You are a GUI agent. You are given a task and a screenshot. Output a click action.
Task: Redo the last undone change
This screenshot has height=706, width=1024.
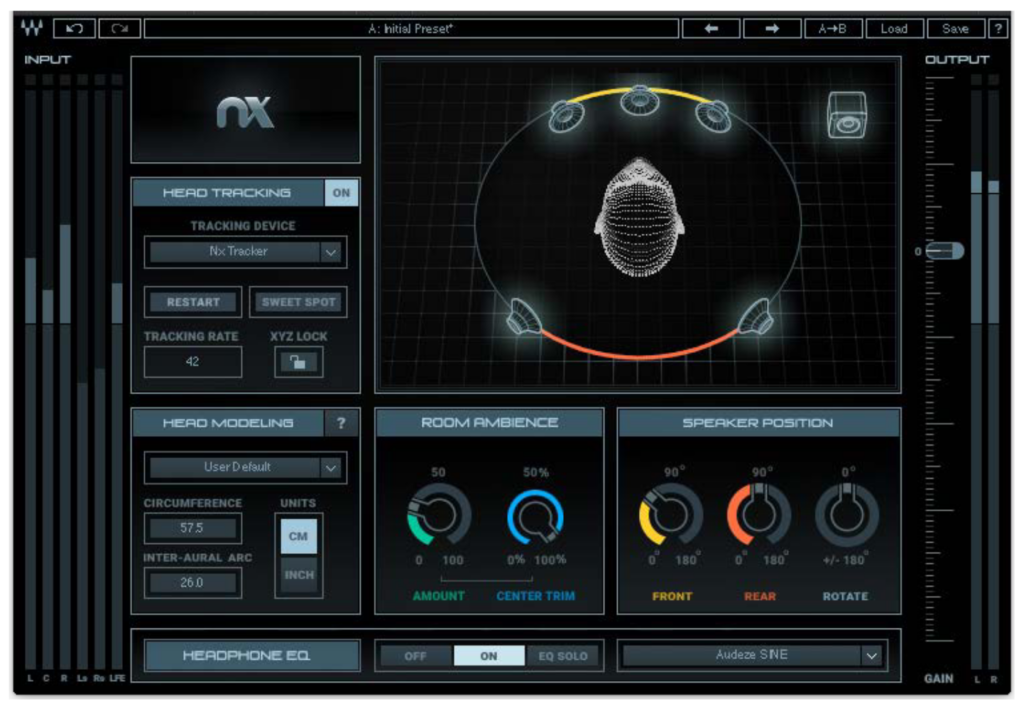tap(119, 29)
